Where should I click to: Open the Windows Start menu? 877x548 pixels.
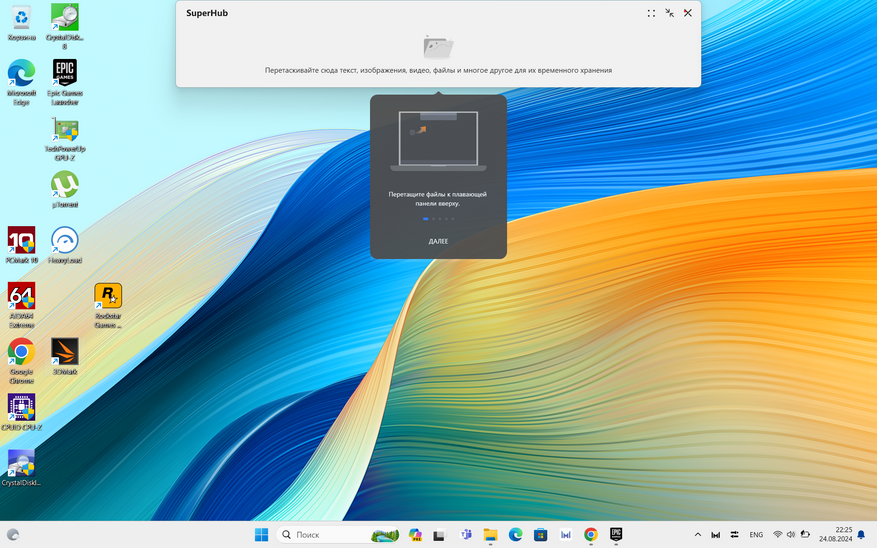(261, 535)
